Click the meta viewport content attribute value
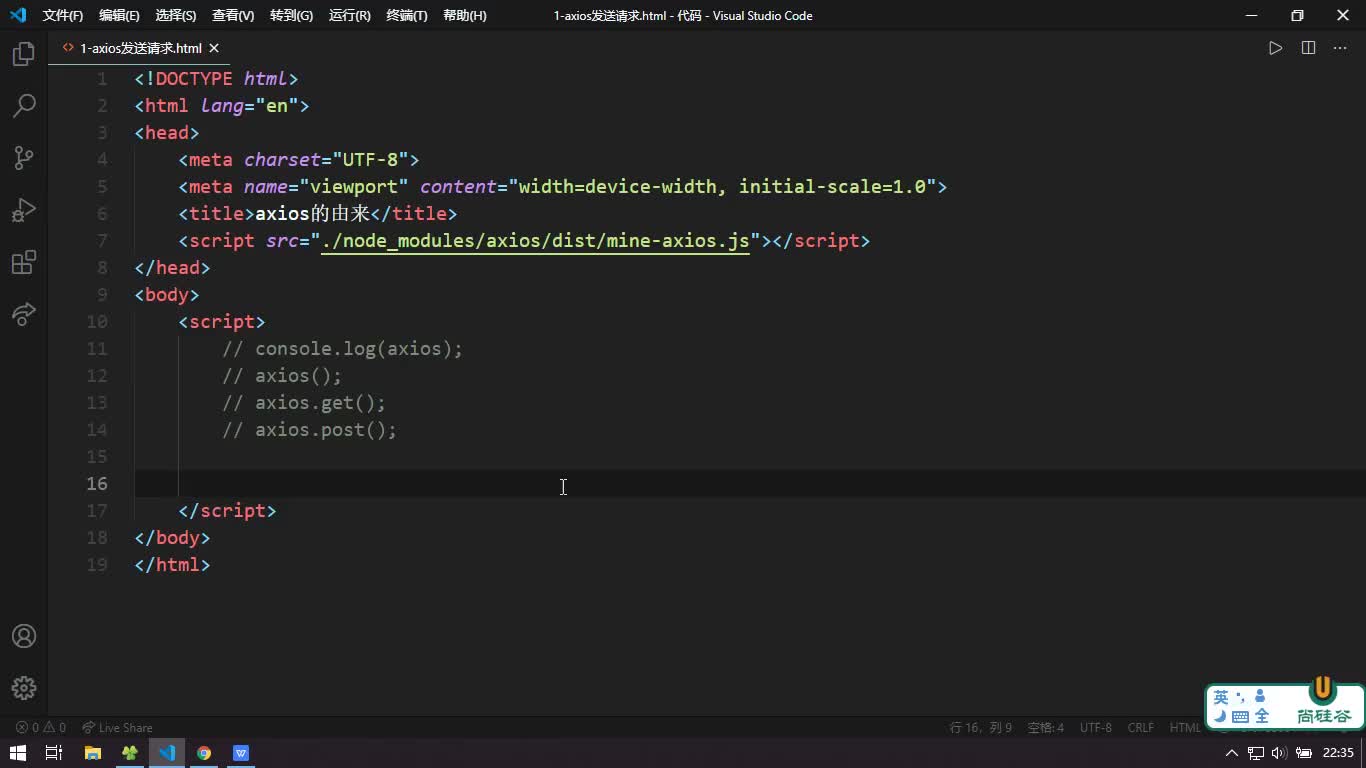This screenshot has width=1366, height=768. [723, 187]
